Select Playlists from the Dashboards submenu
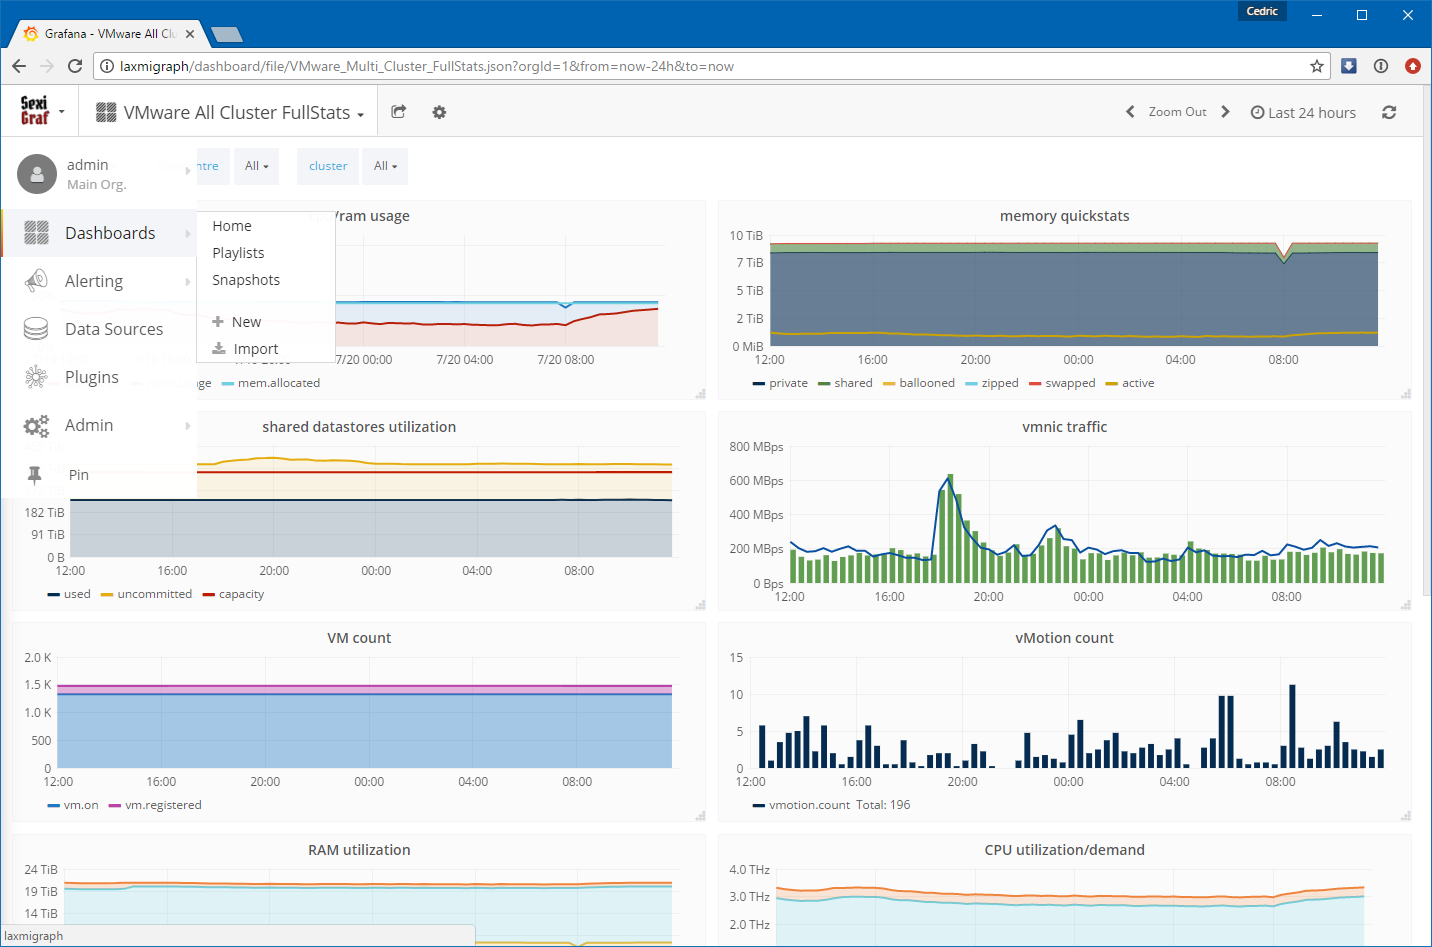The height and width of the screenshot is (947, 1432). (x=238, y=253)
